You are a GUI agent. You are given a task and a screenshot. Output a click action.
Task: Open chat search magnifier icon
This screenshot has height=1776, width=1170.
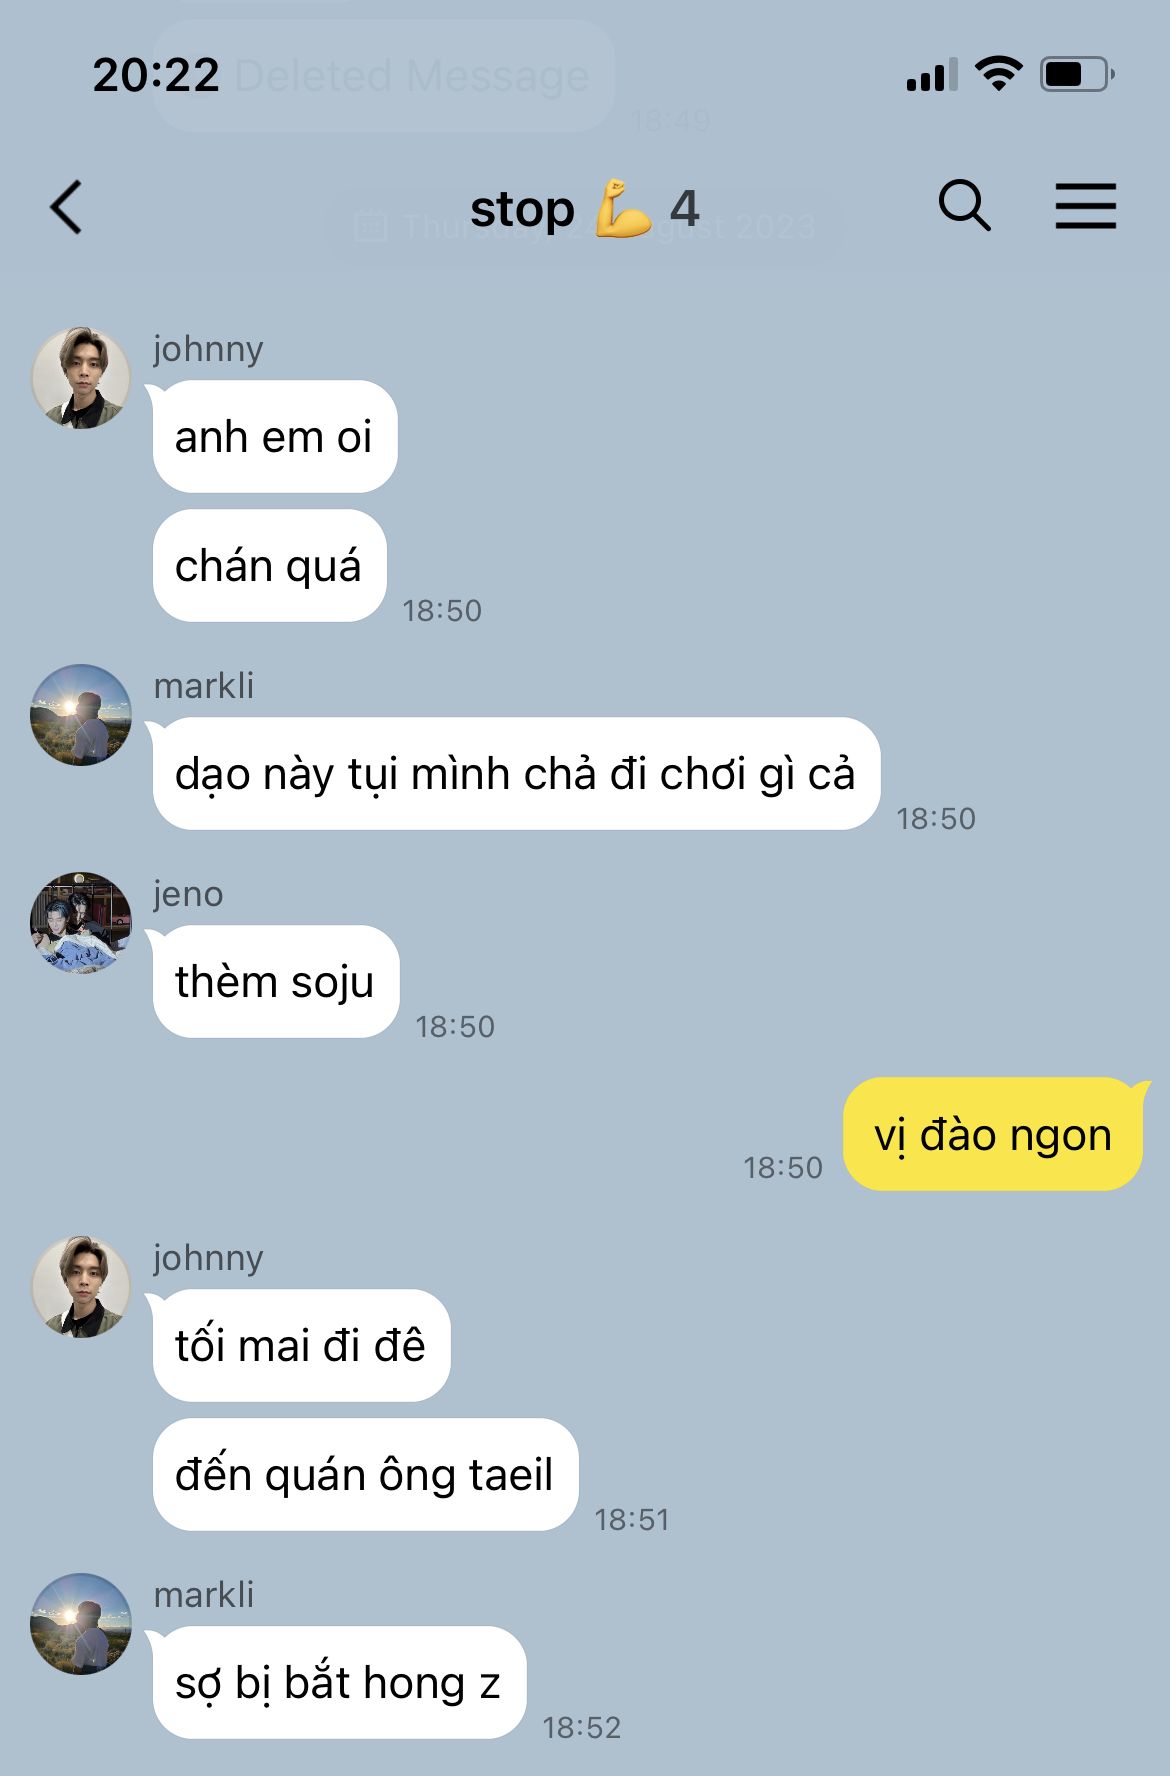pos(964,206)
